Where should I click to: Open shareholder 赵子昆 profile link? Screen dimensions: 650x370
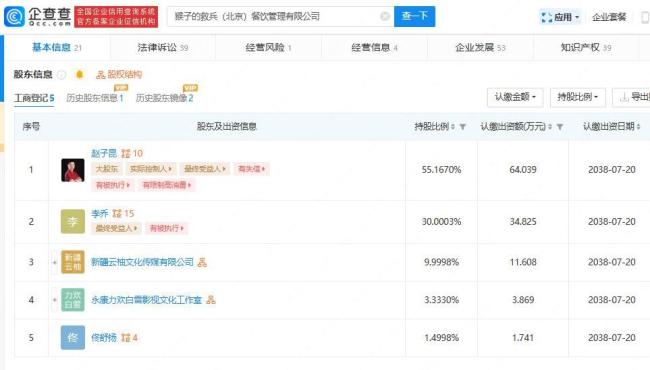point(104,153)
